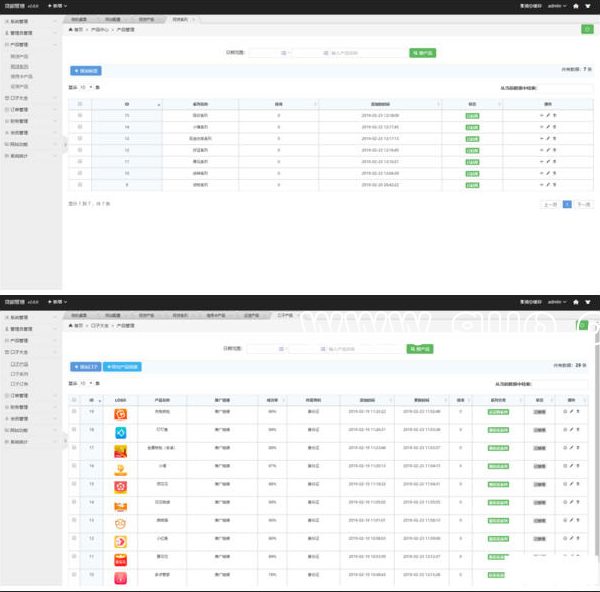Click the delete icon for row ID 18
This screenshot has height=592, width=600.
click(x=577, y=429)
